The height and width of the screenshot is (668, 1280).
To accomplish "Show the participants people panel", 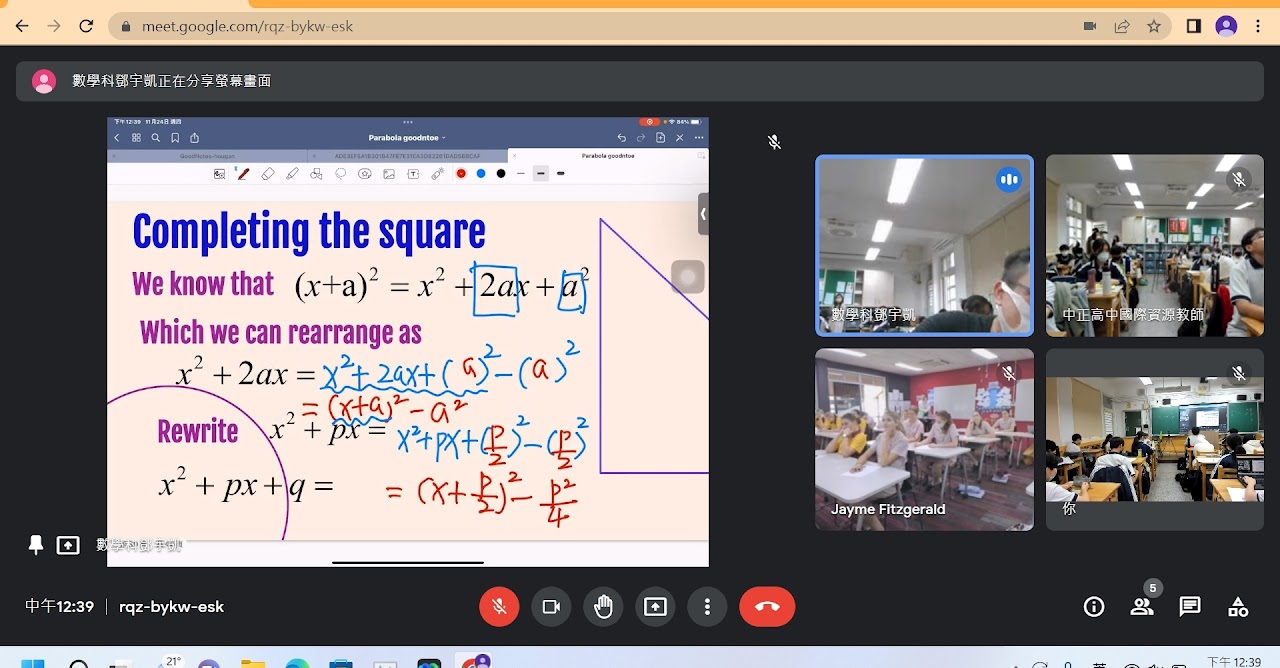I will tap(1142, 607).
